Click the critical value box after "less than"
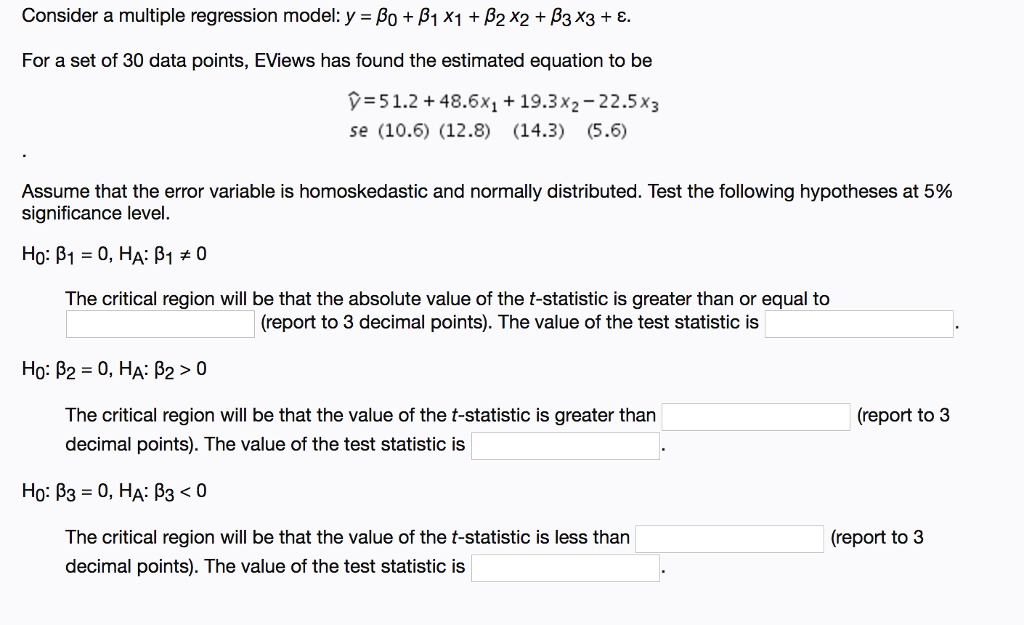Image resolution: width=1024 pixels, height=625 pixels. 729,539
